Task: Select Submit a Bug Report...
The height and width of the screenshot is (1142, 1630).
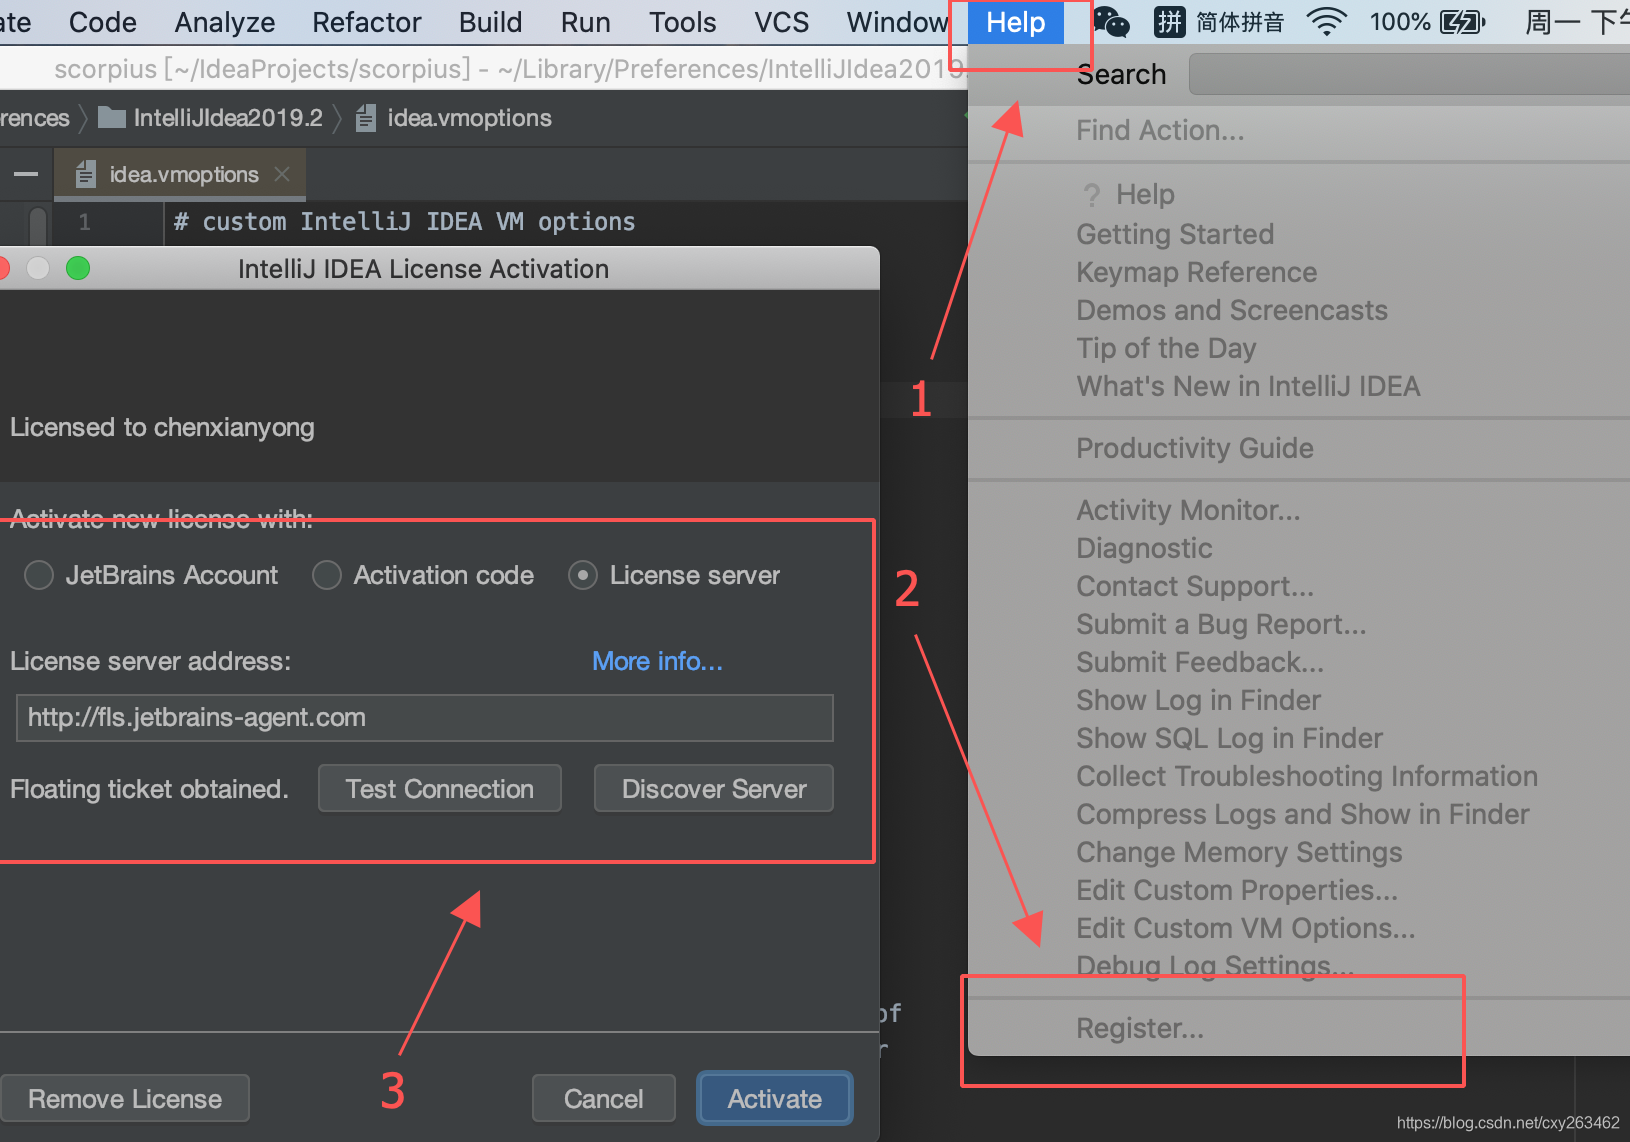Action: 1221,624
